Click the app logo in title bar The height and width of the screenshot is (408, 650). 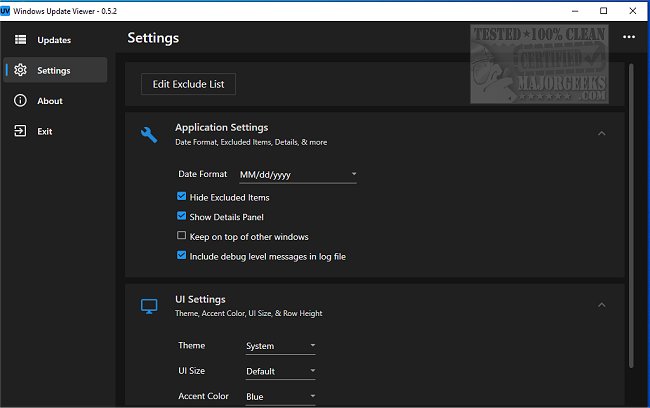click(x=7, y=10)
